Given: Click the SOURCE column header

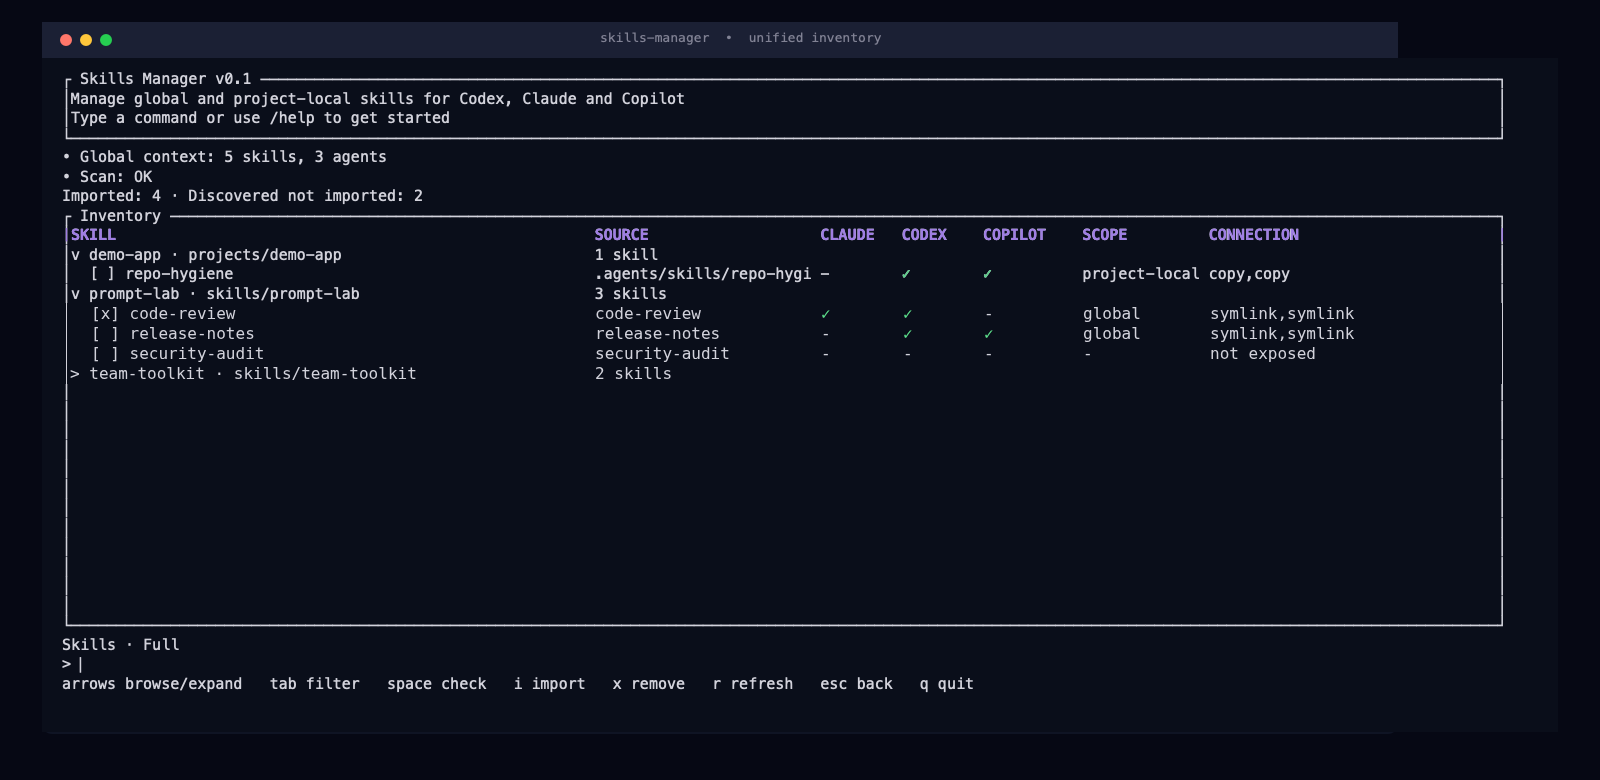Looking at the screenshot, I should click(x=621, y=235).
